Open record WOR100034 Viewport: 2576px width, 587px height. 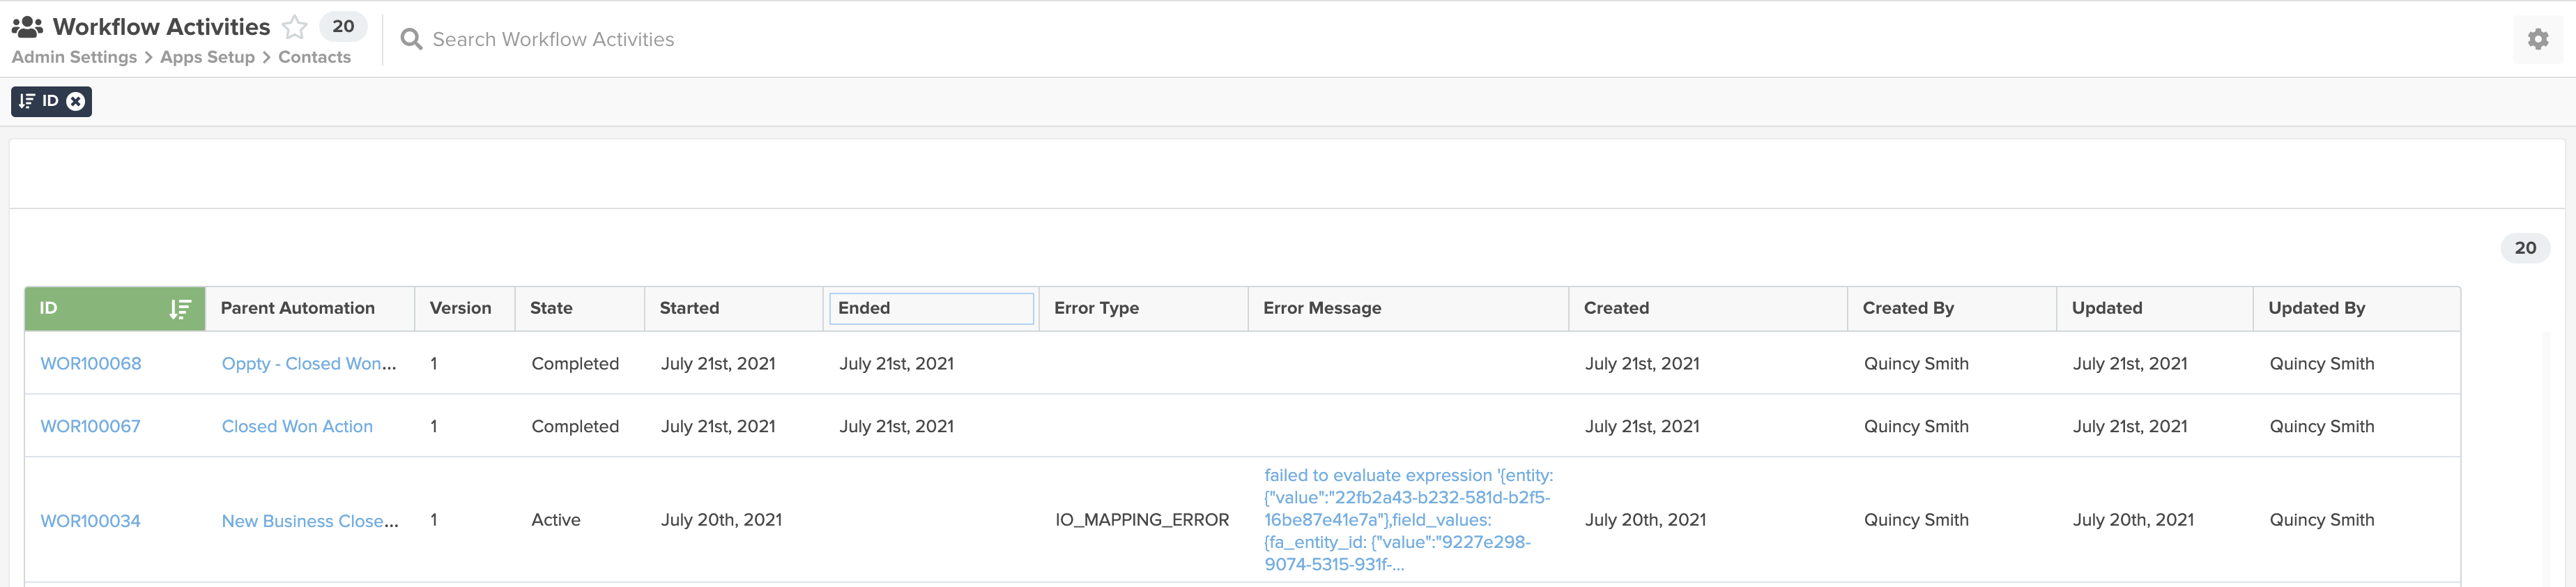tap(90, 521)
